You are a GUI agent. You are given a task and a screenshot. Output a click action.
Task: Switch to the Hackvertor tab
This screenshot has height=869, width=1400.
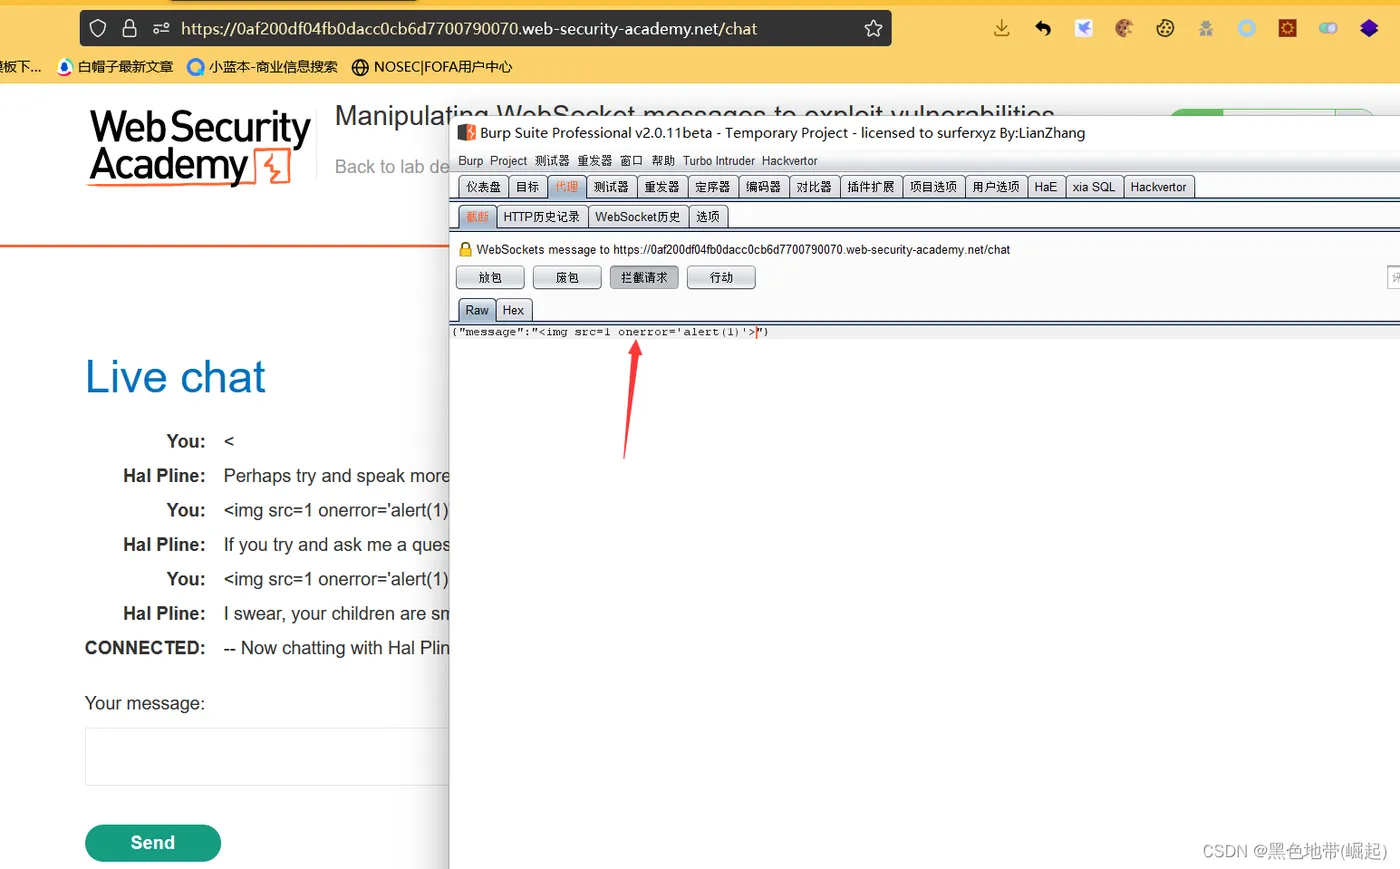(x=1159, y=187)
